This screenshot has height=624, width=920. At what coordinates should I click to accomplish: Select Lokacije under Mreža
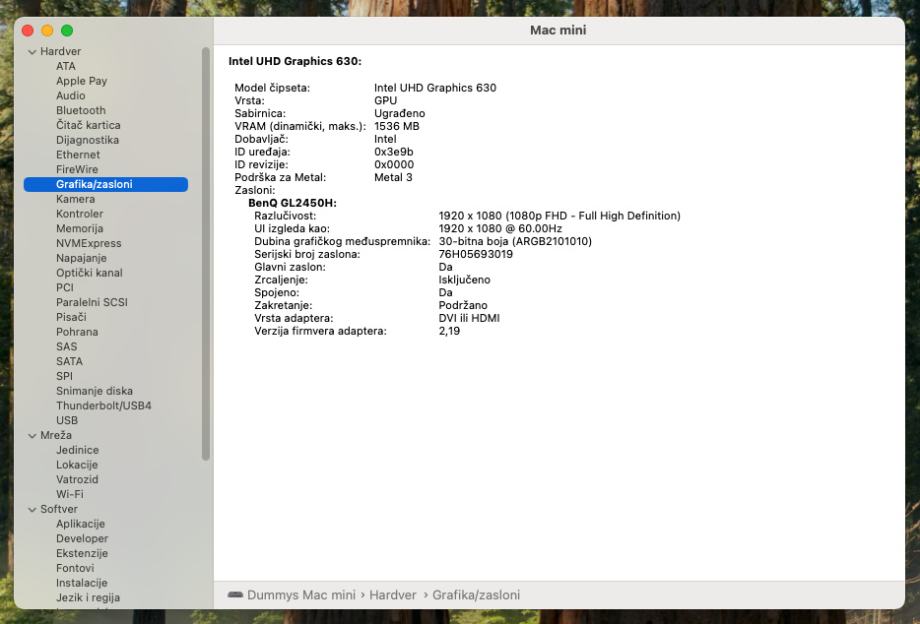[x=77, y=464]
